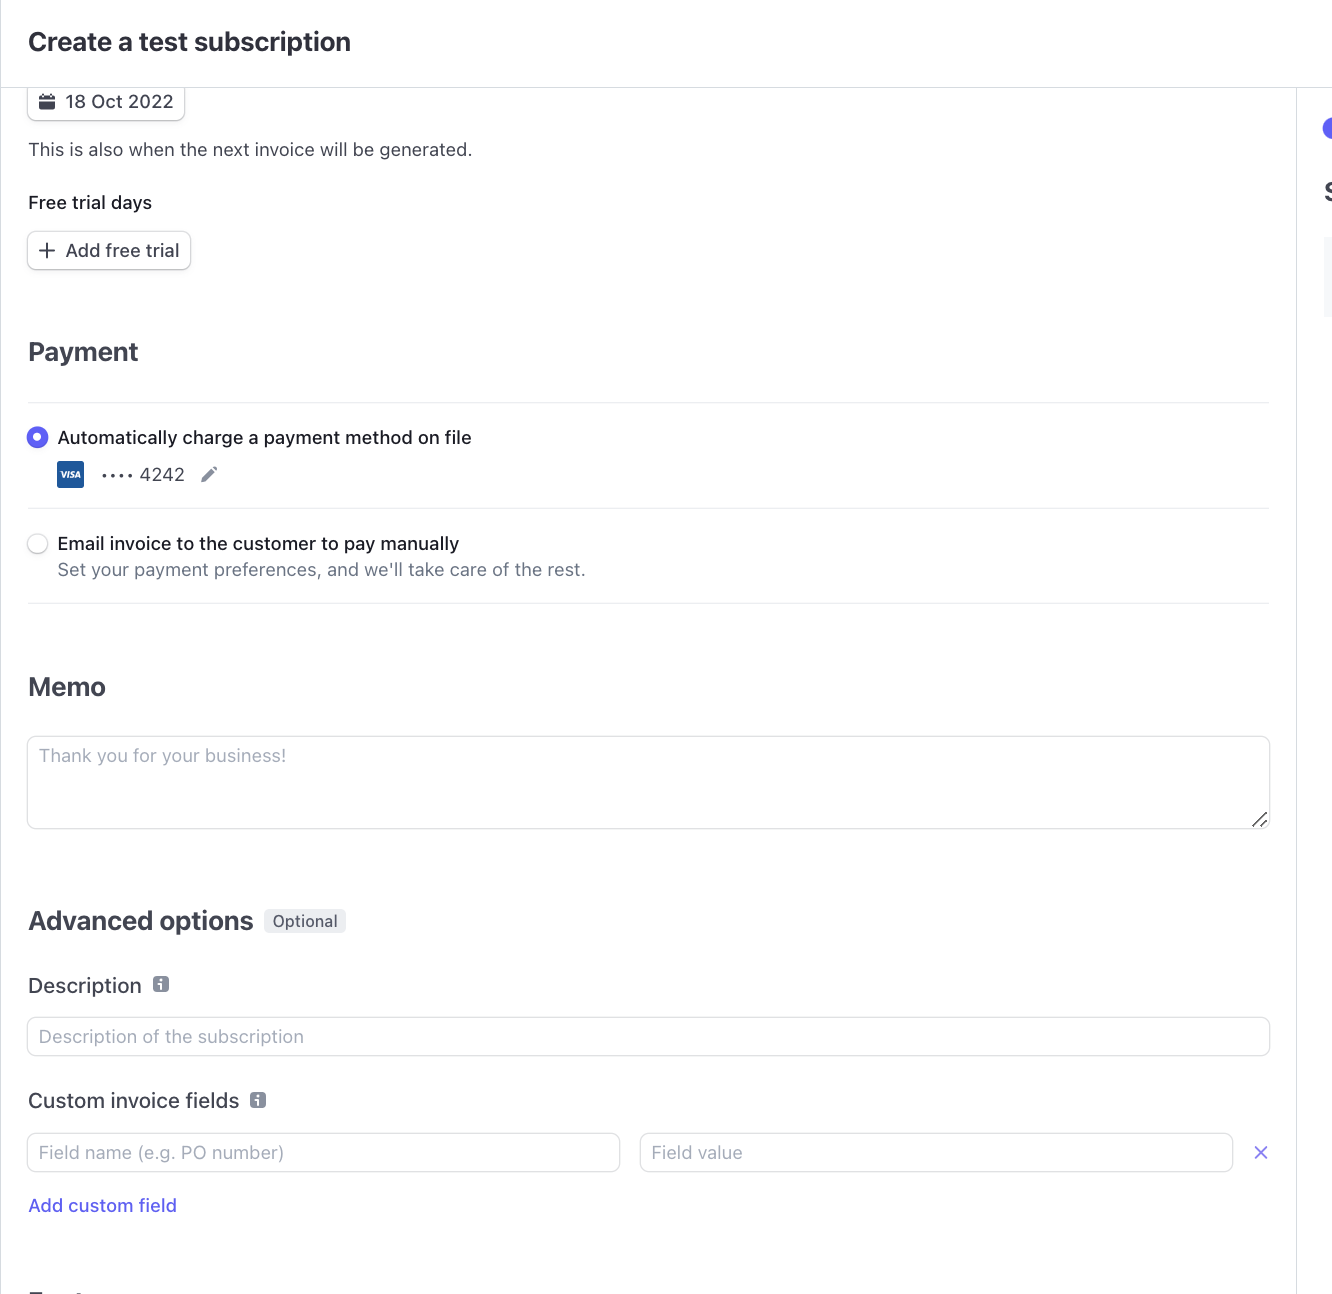
Task: Focus the Description of the subscription field
Action: (x=648, y=1036)
